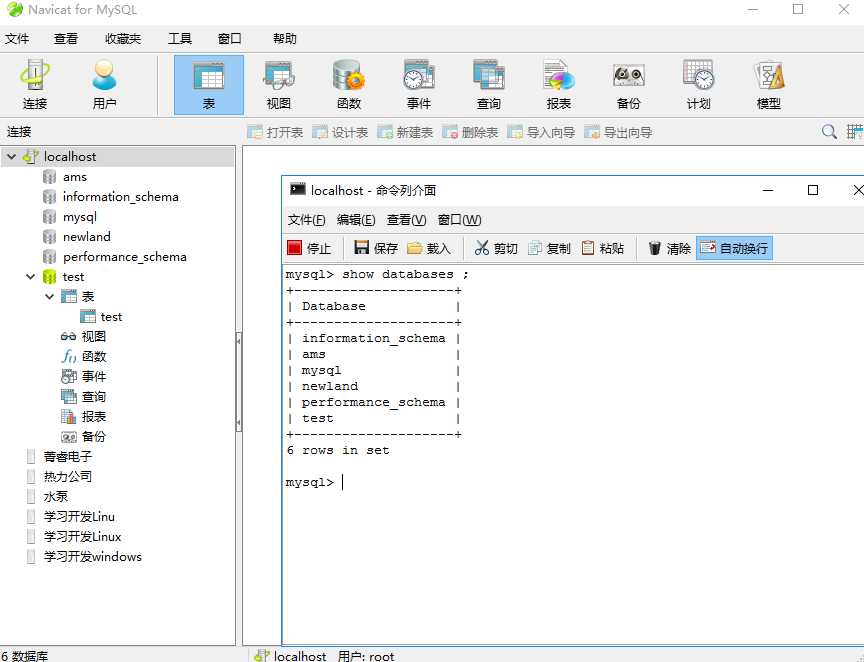This screenshot has height=662, width=864.
Task: Click the search magnifier icon
Action: (829, 132)
